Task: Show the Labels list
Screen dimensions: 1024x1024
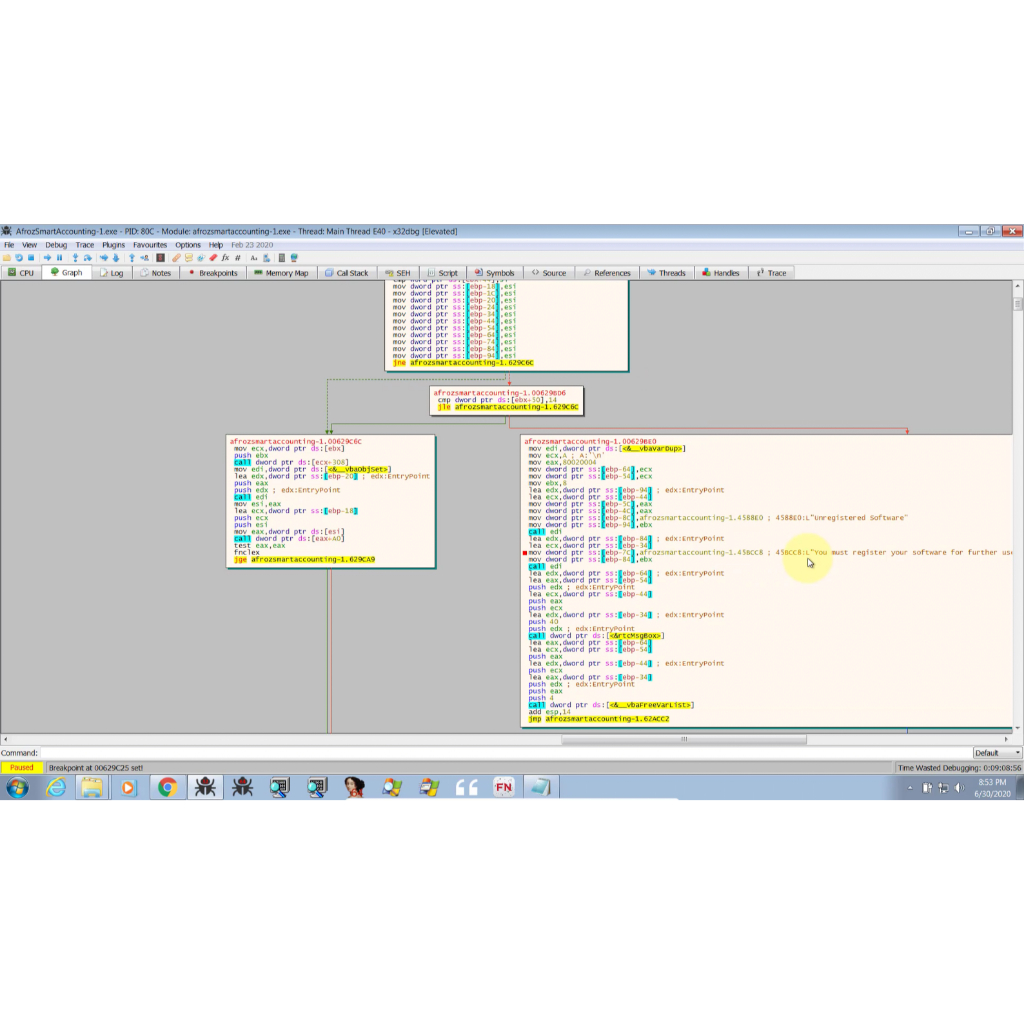Action: (x=201, y=258)
